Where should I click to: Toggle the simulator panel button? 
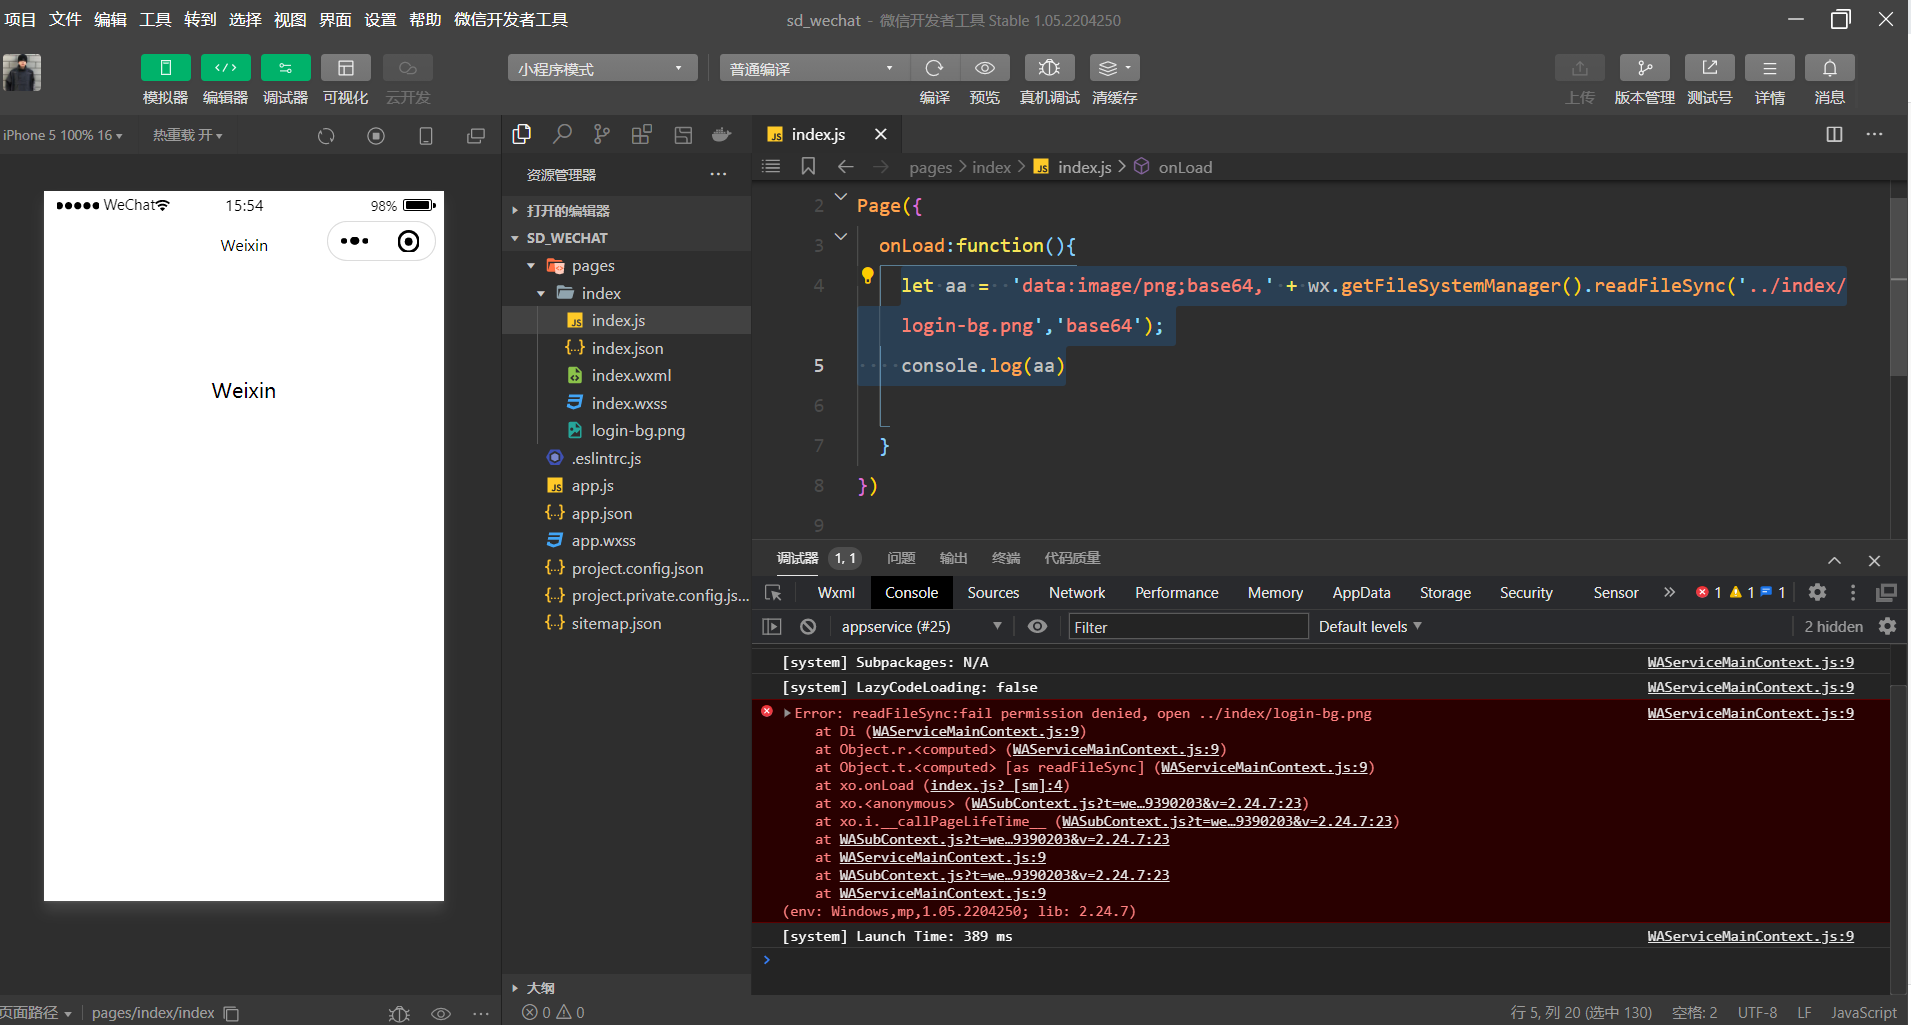[x=165, y=68]
